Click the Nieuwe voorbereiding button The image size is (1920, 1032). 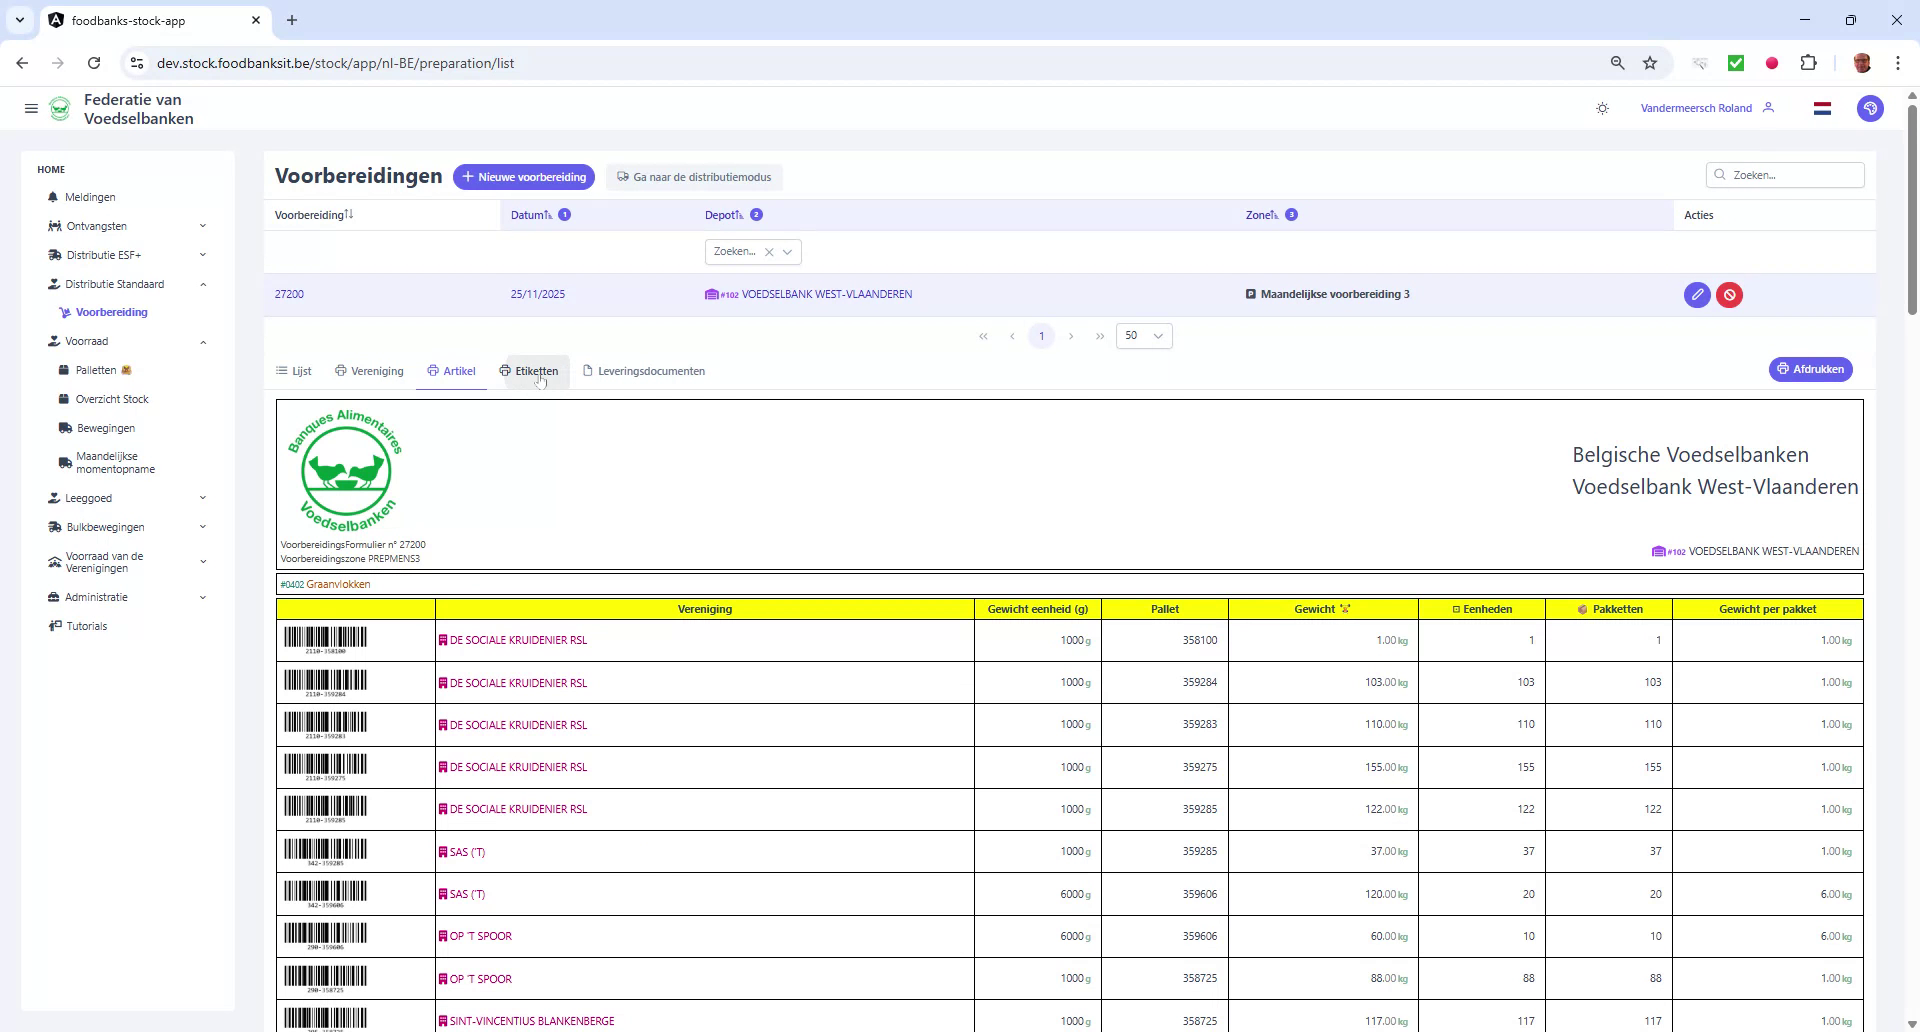click(x=524, y=177)
